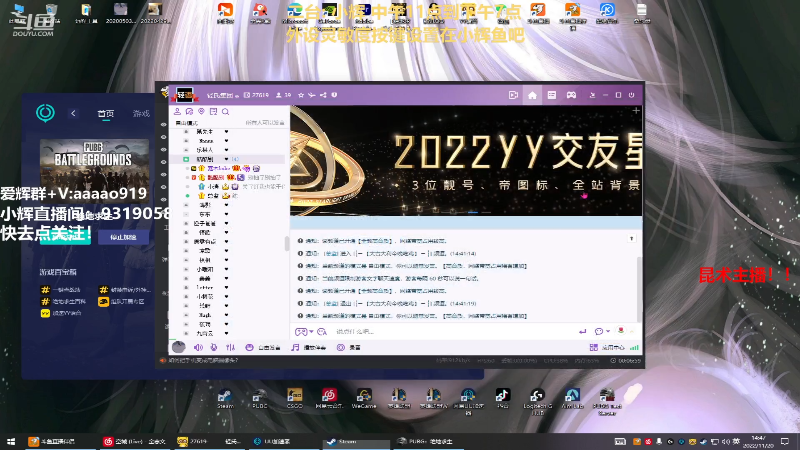
Task: Click the stop acceleration button
Action: 123,237
